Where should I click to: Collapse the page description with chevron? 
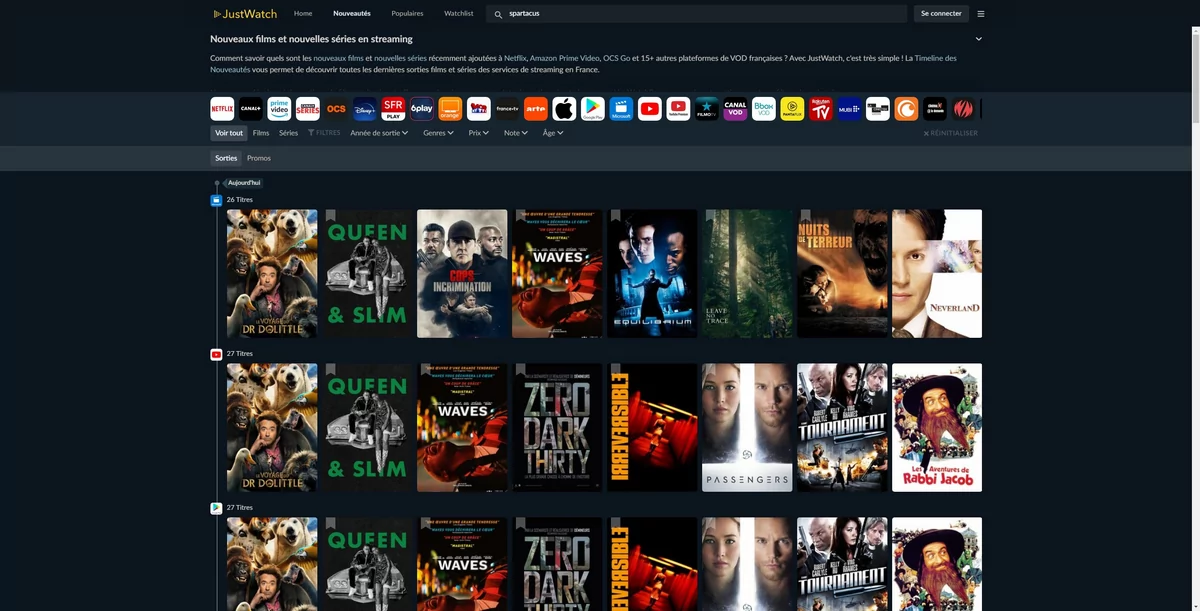coord(978,39)
